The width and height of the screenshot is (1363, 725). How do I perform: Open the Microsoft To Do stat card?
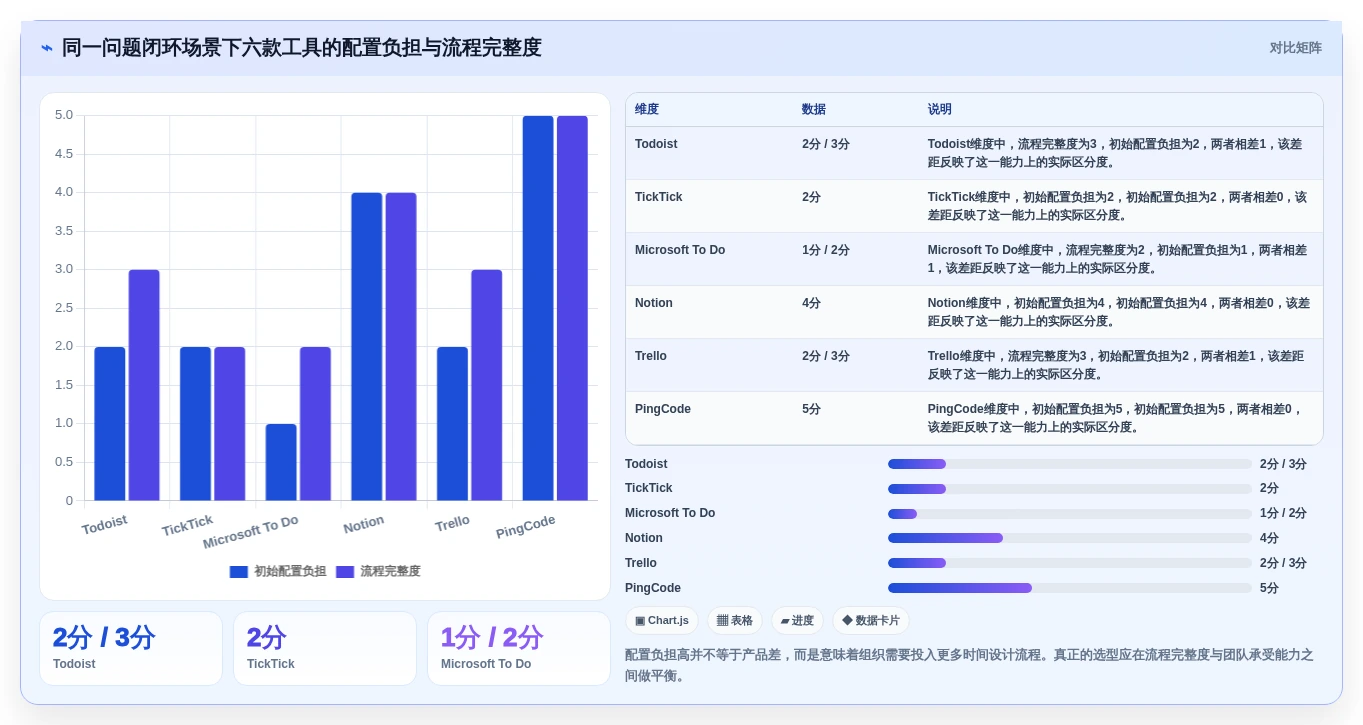pyautogui.click(x=519, y=648)
